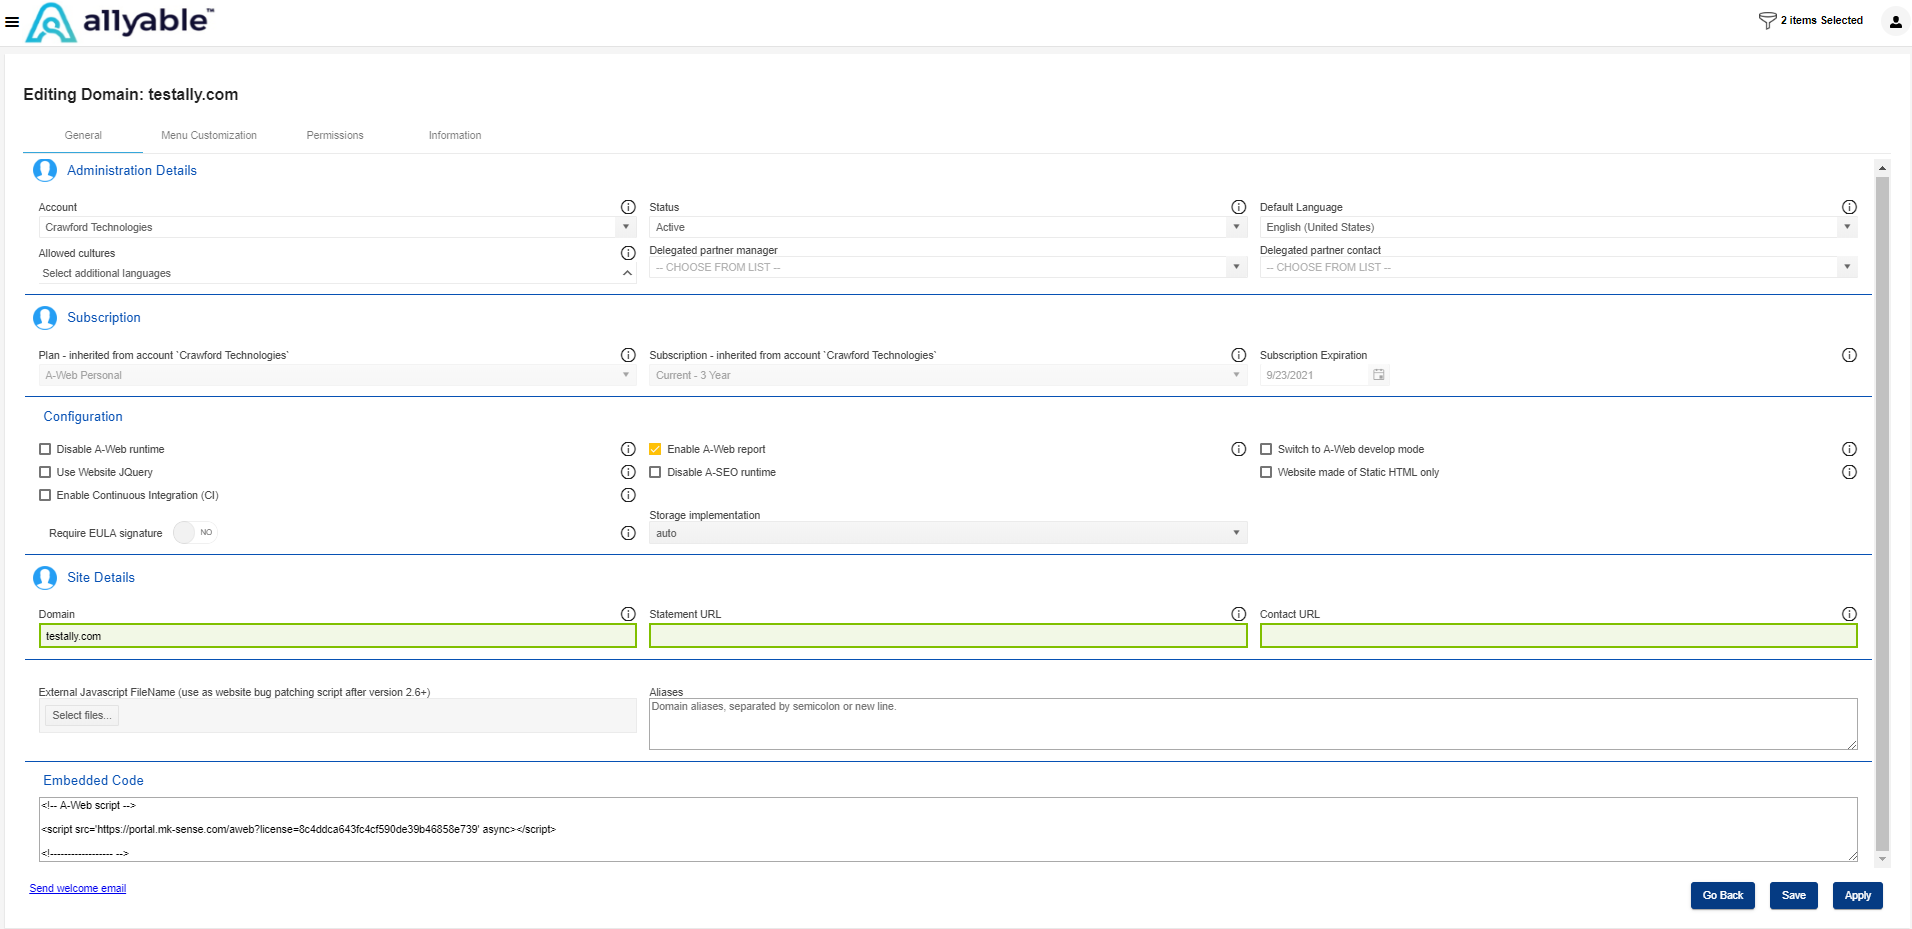Open the Permissions tab
The height and width of the screenshot is (929, 1912).
tap(335, 135)
